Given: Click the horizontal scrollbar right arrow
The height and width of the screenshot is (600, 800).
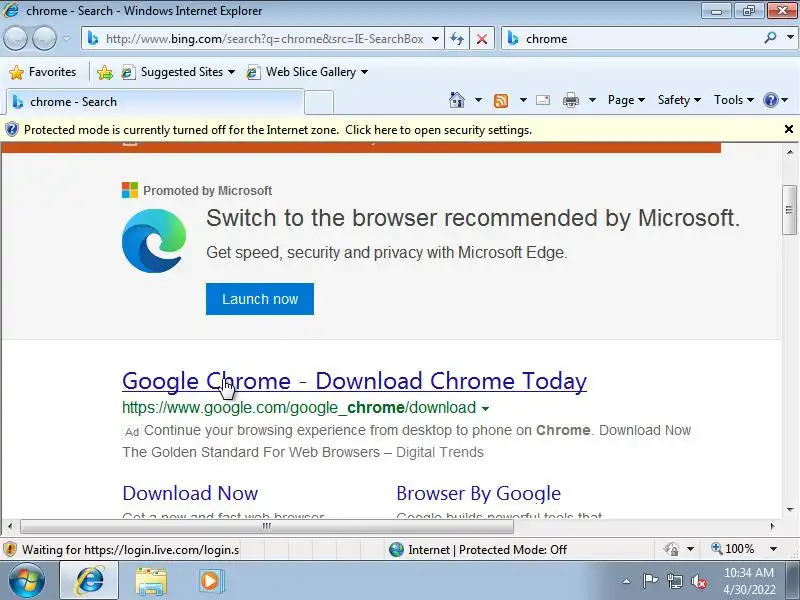Looking at the screenshot, I should coord(772,526).
